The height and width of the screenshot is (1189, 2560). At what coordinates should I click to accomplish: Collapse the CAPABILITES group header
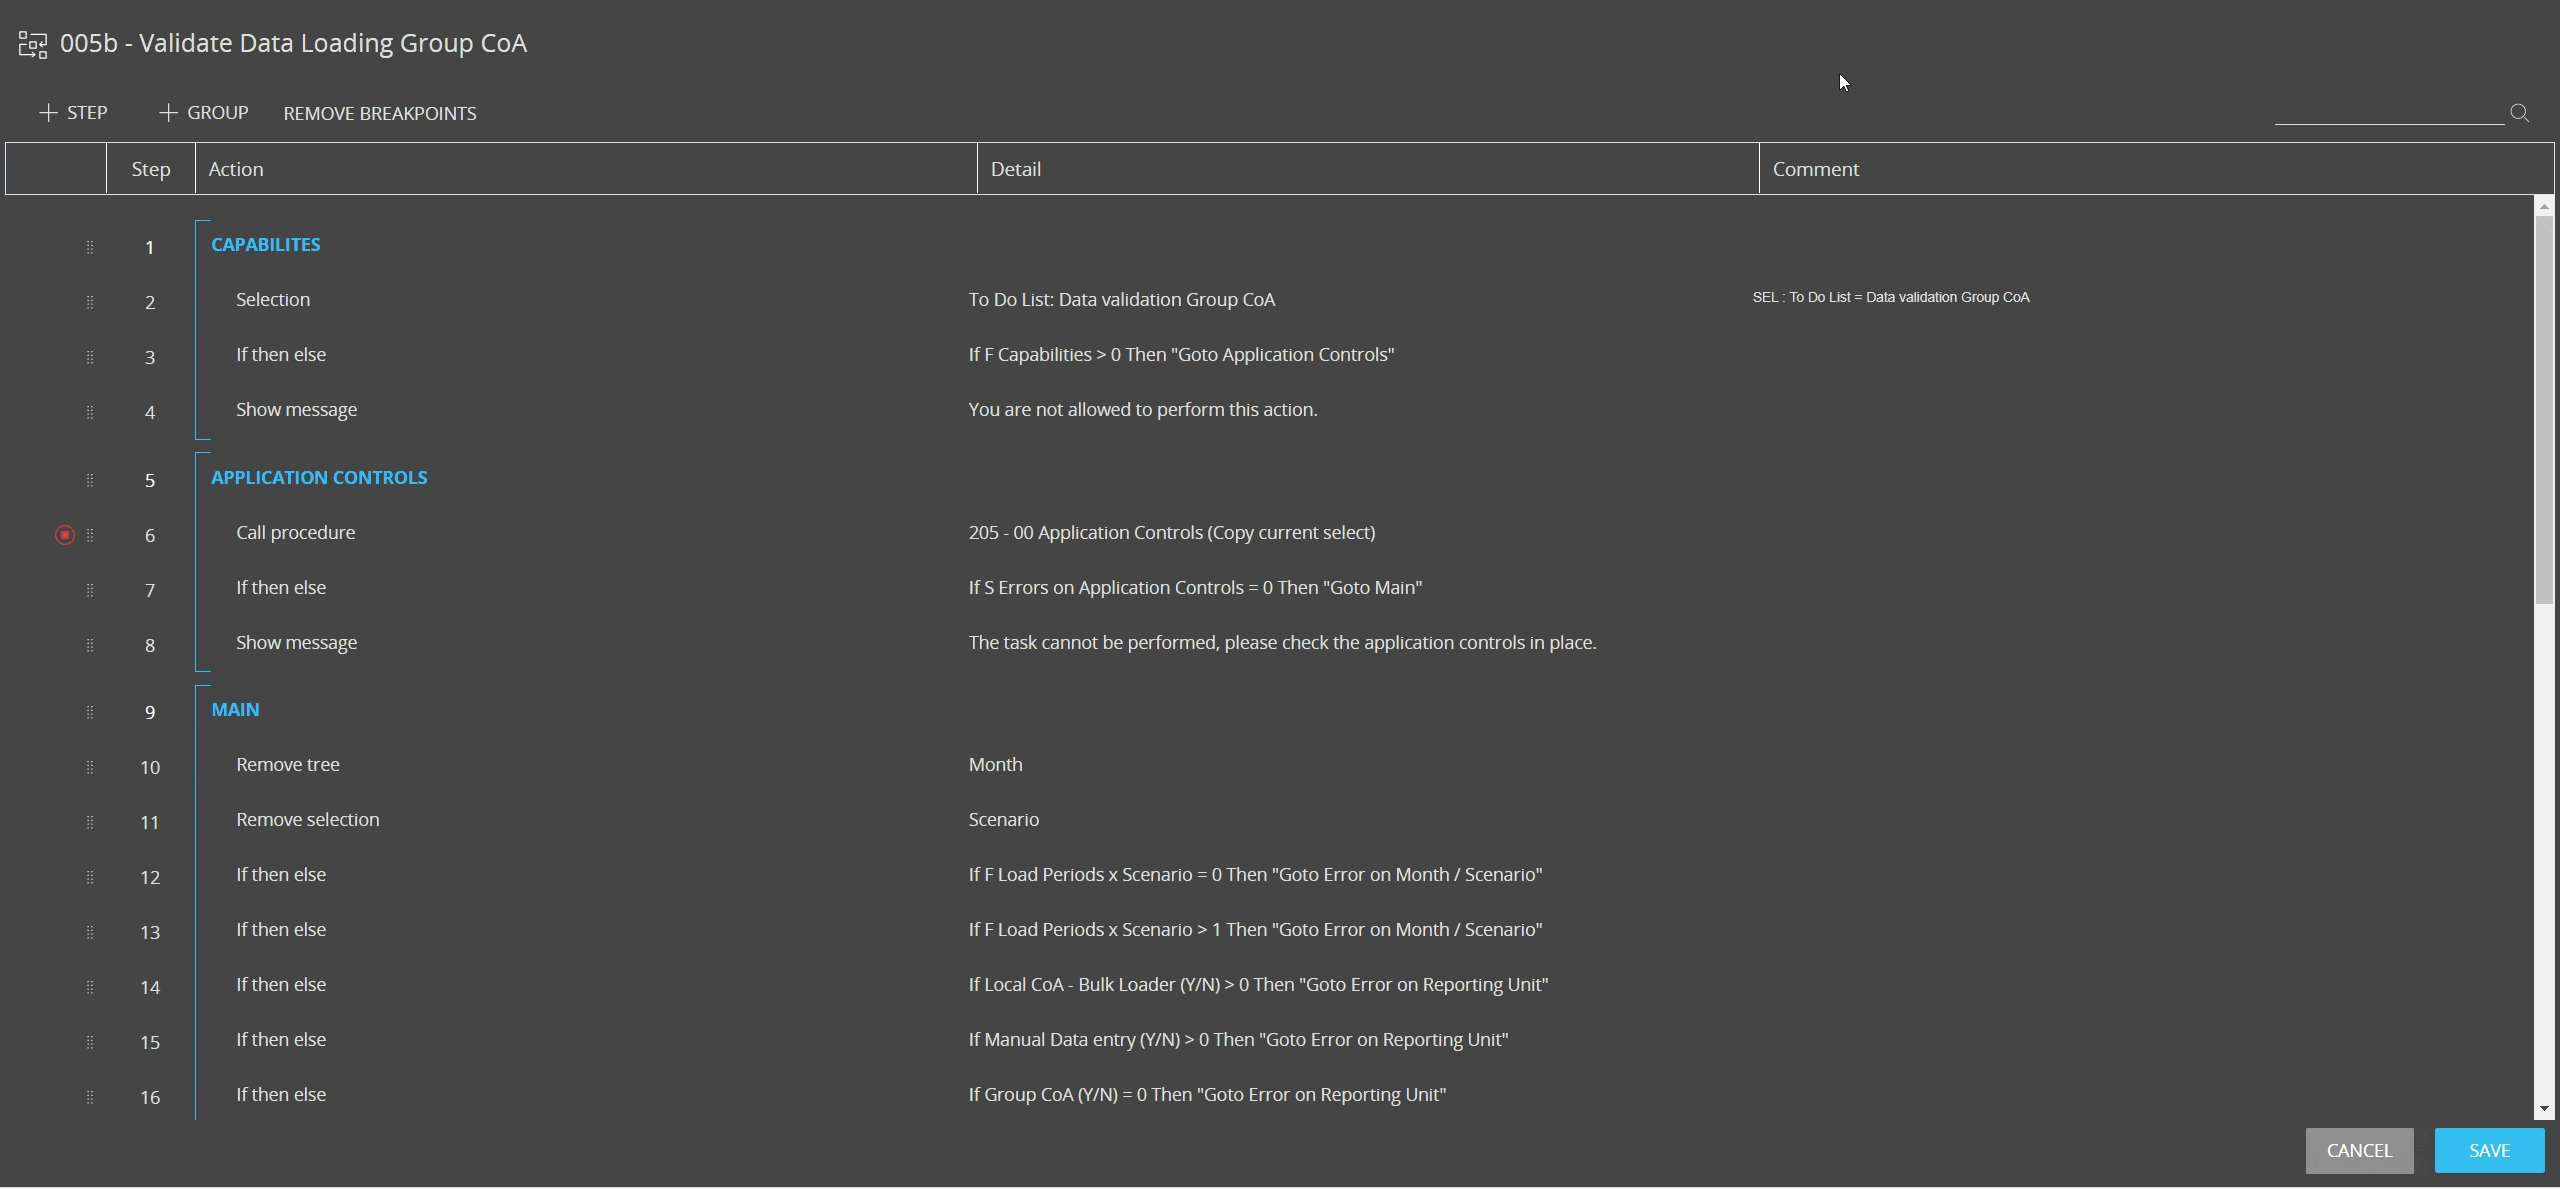[x=265, y=245]
